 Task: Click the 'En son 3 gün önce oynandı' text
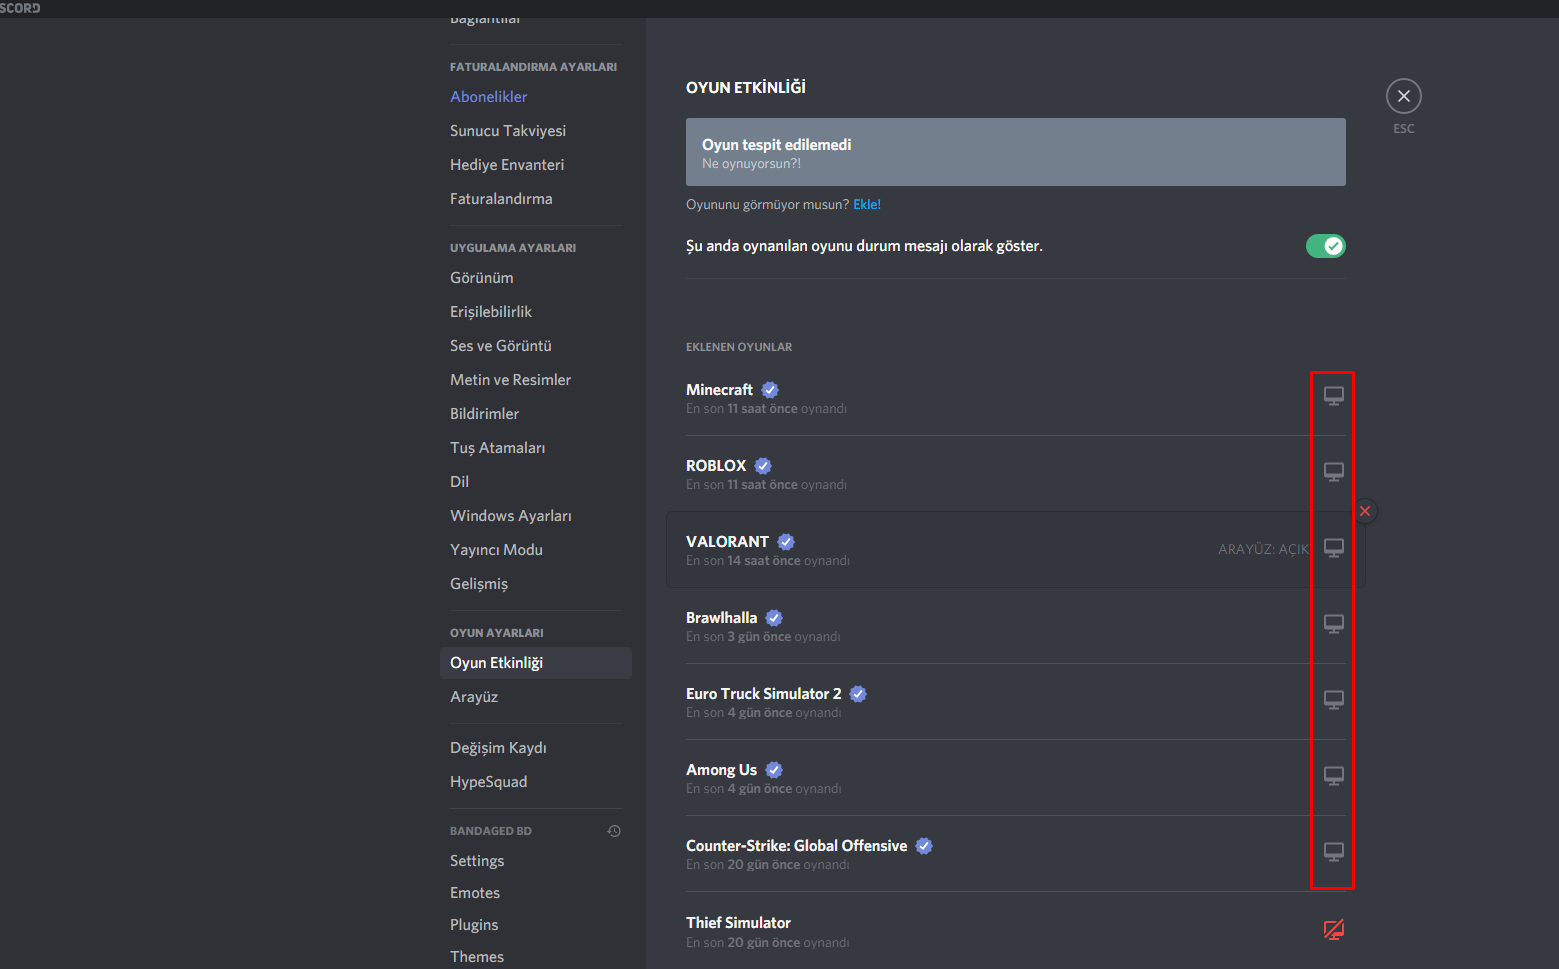coord(763,637)
